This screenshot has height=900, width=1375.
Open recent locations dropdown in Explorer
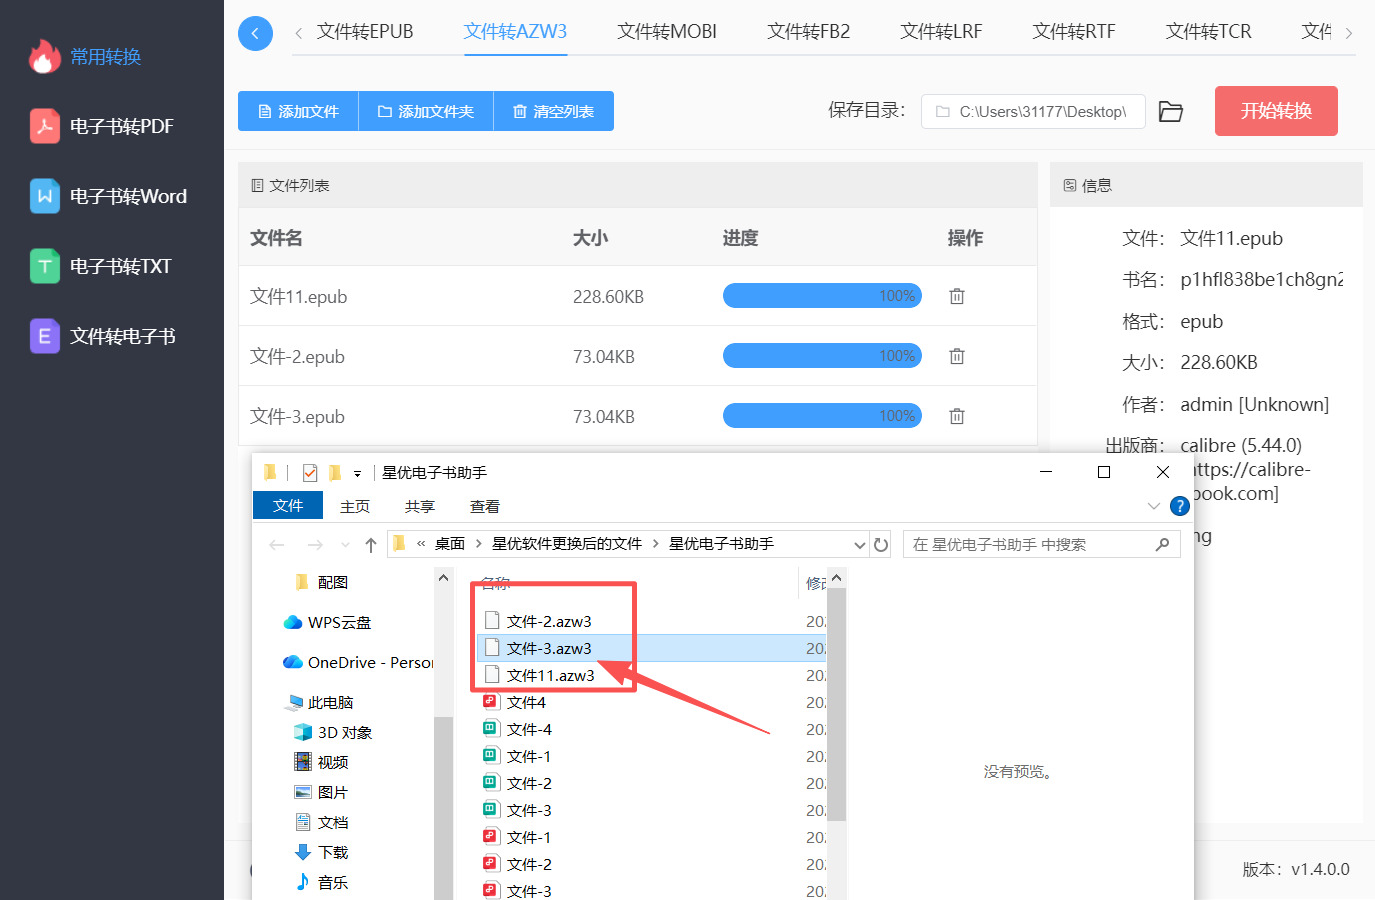coord(345,544)
